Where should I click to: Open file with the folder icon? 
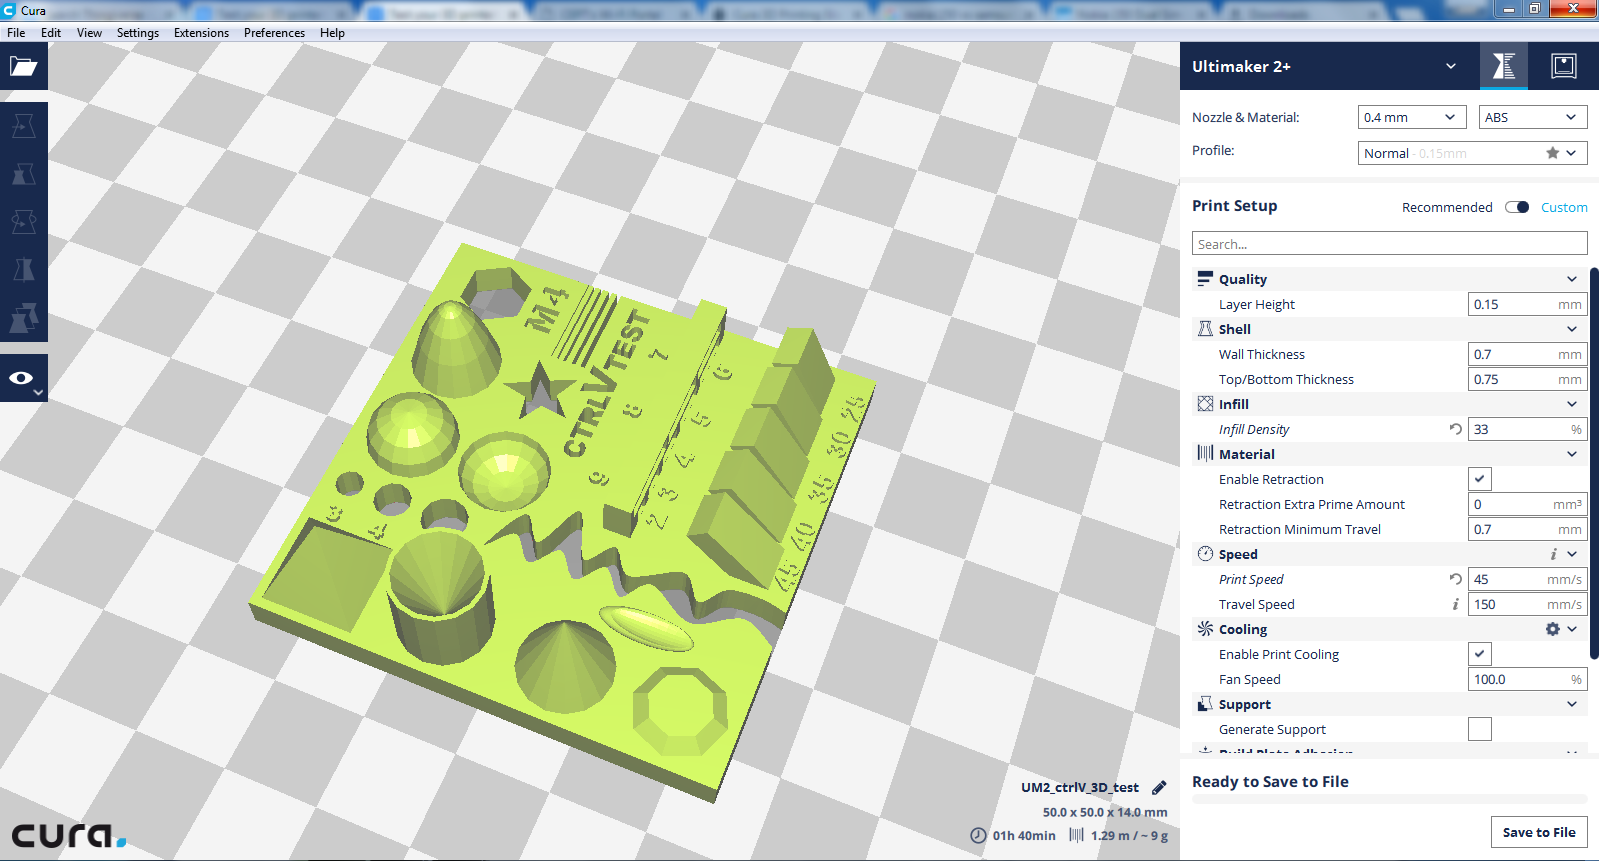click(23, 67)
